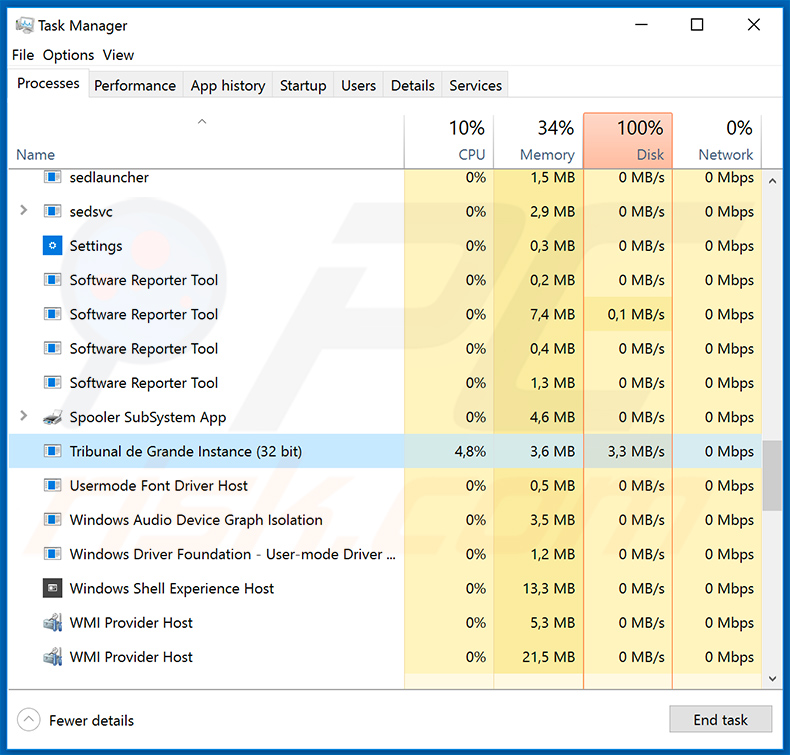Click the Windows Driver Foundation process icon
The height and width of the screenshot is (755, 790).
(52, 554)
